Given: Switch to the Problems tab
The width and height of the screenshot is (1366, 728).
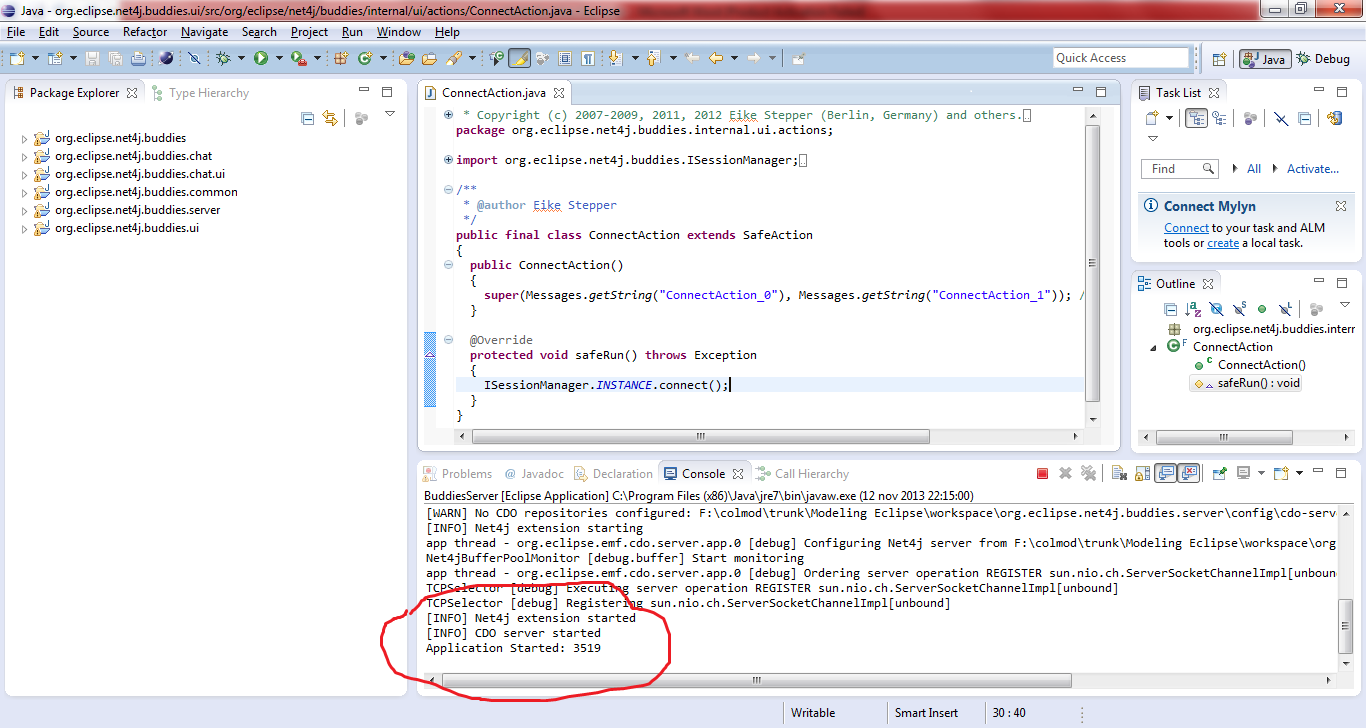Looking at the screenshot, I should 458,474.
